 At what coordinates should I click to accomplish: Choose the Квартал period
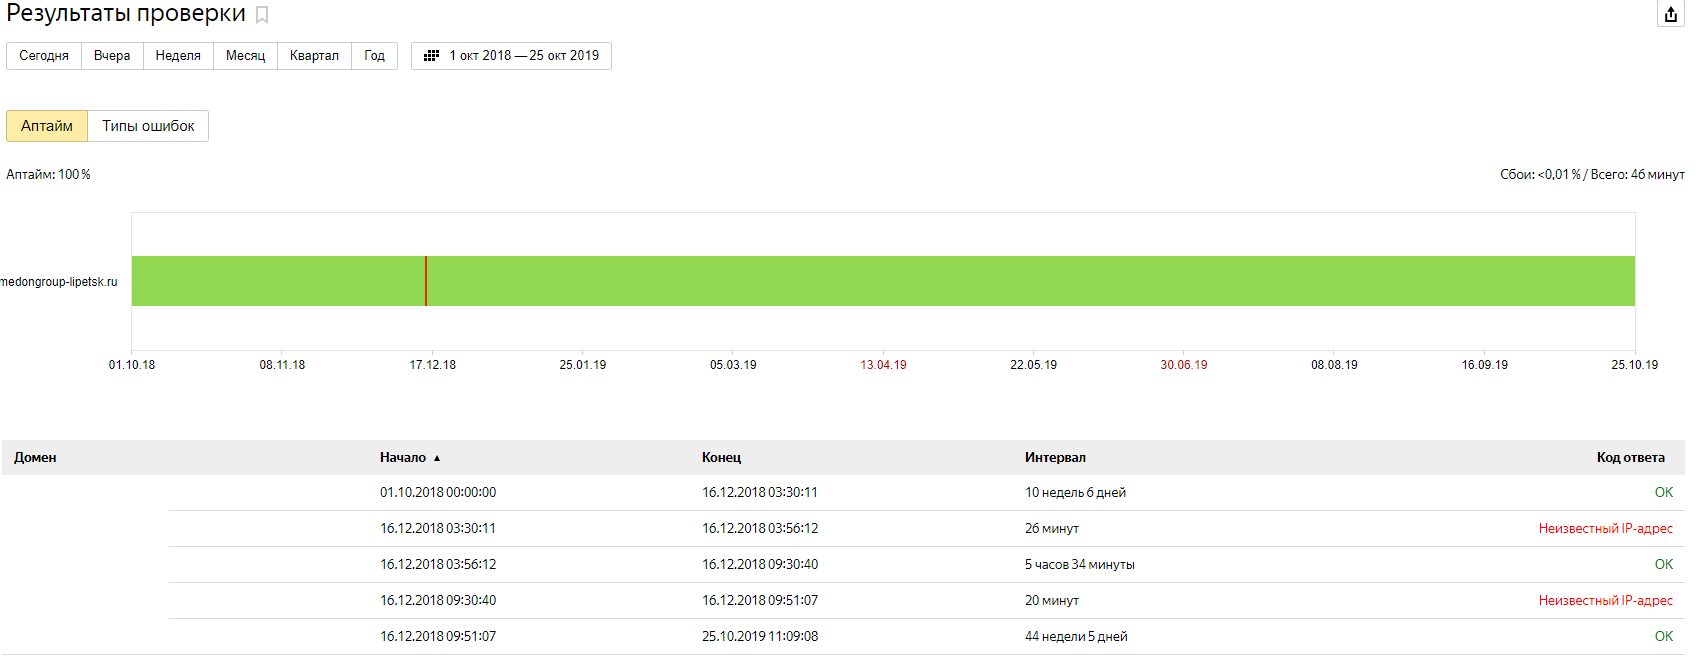314,56
